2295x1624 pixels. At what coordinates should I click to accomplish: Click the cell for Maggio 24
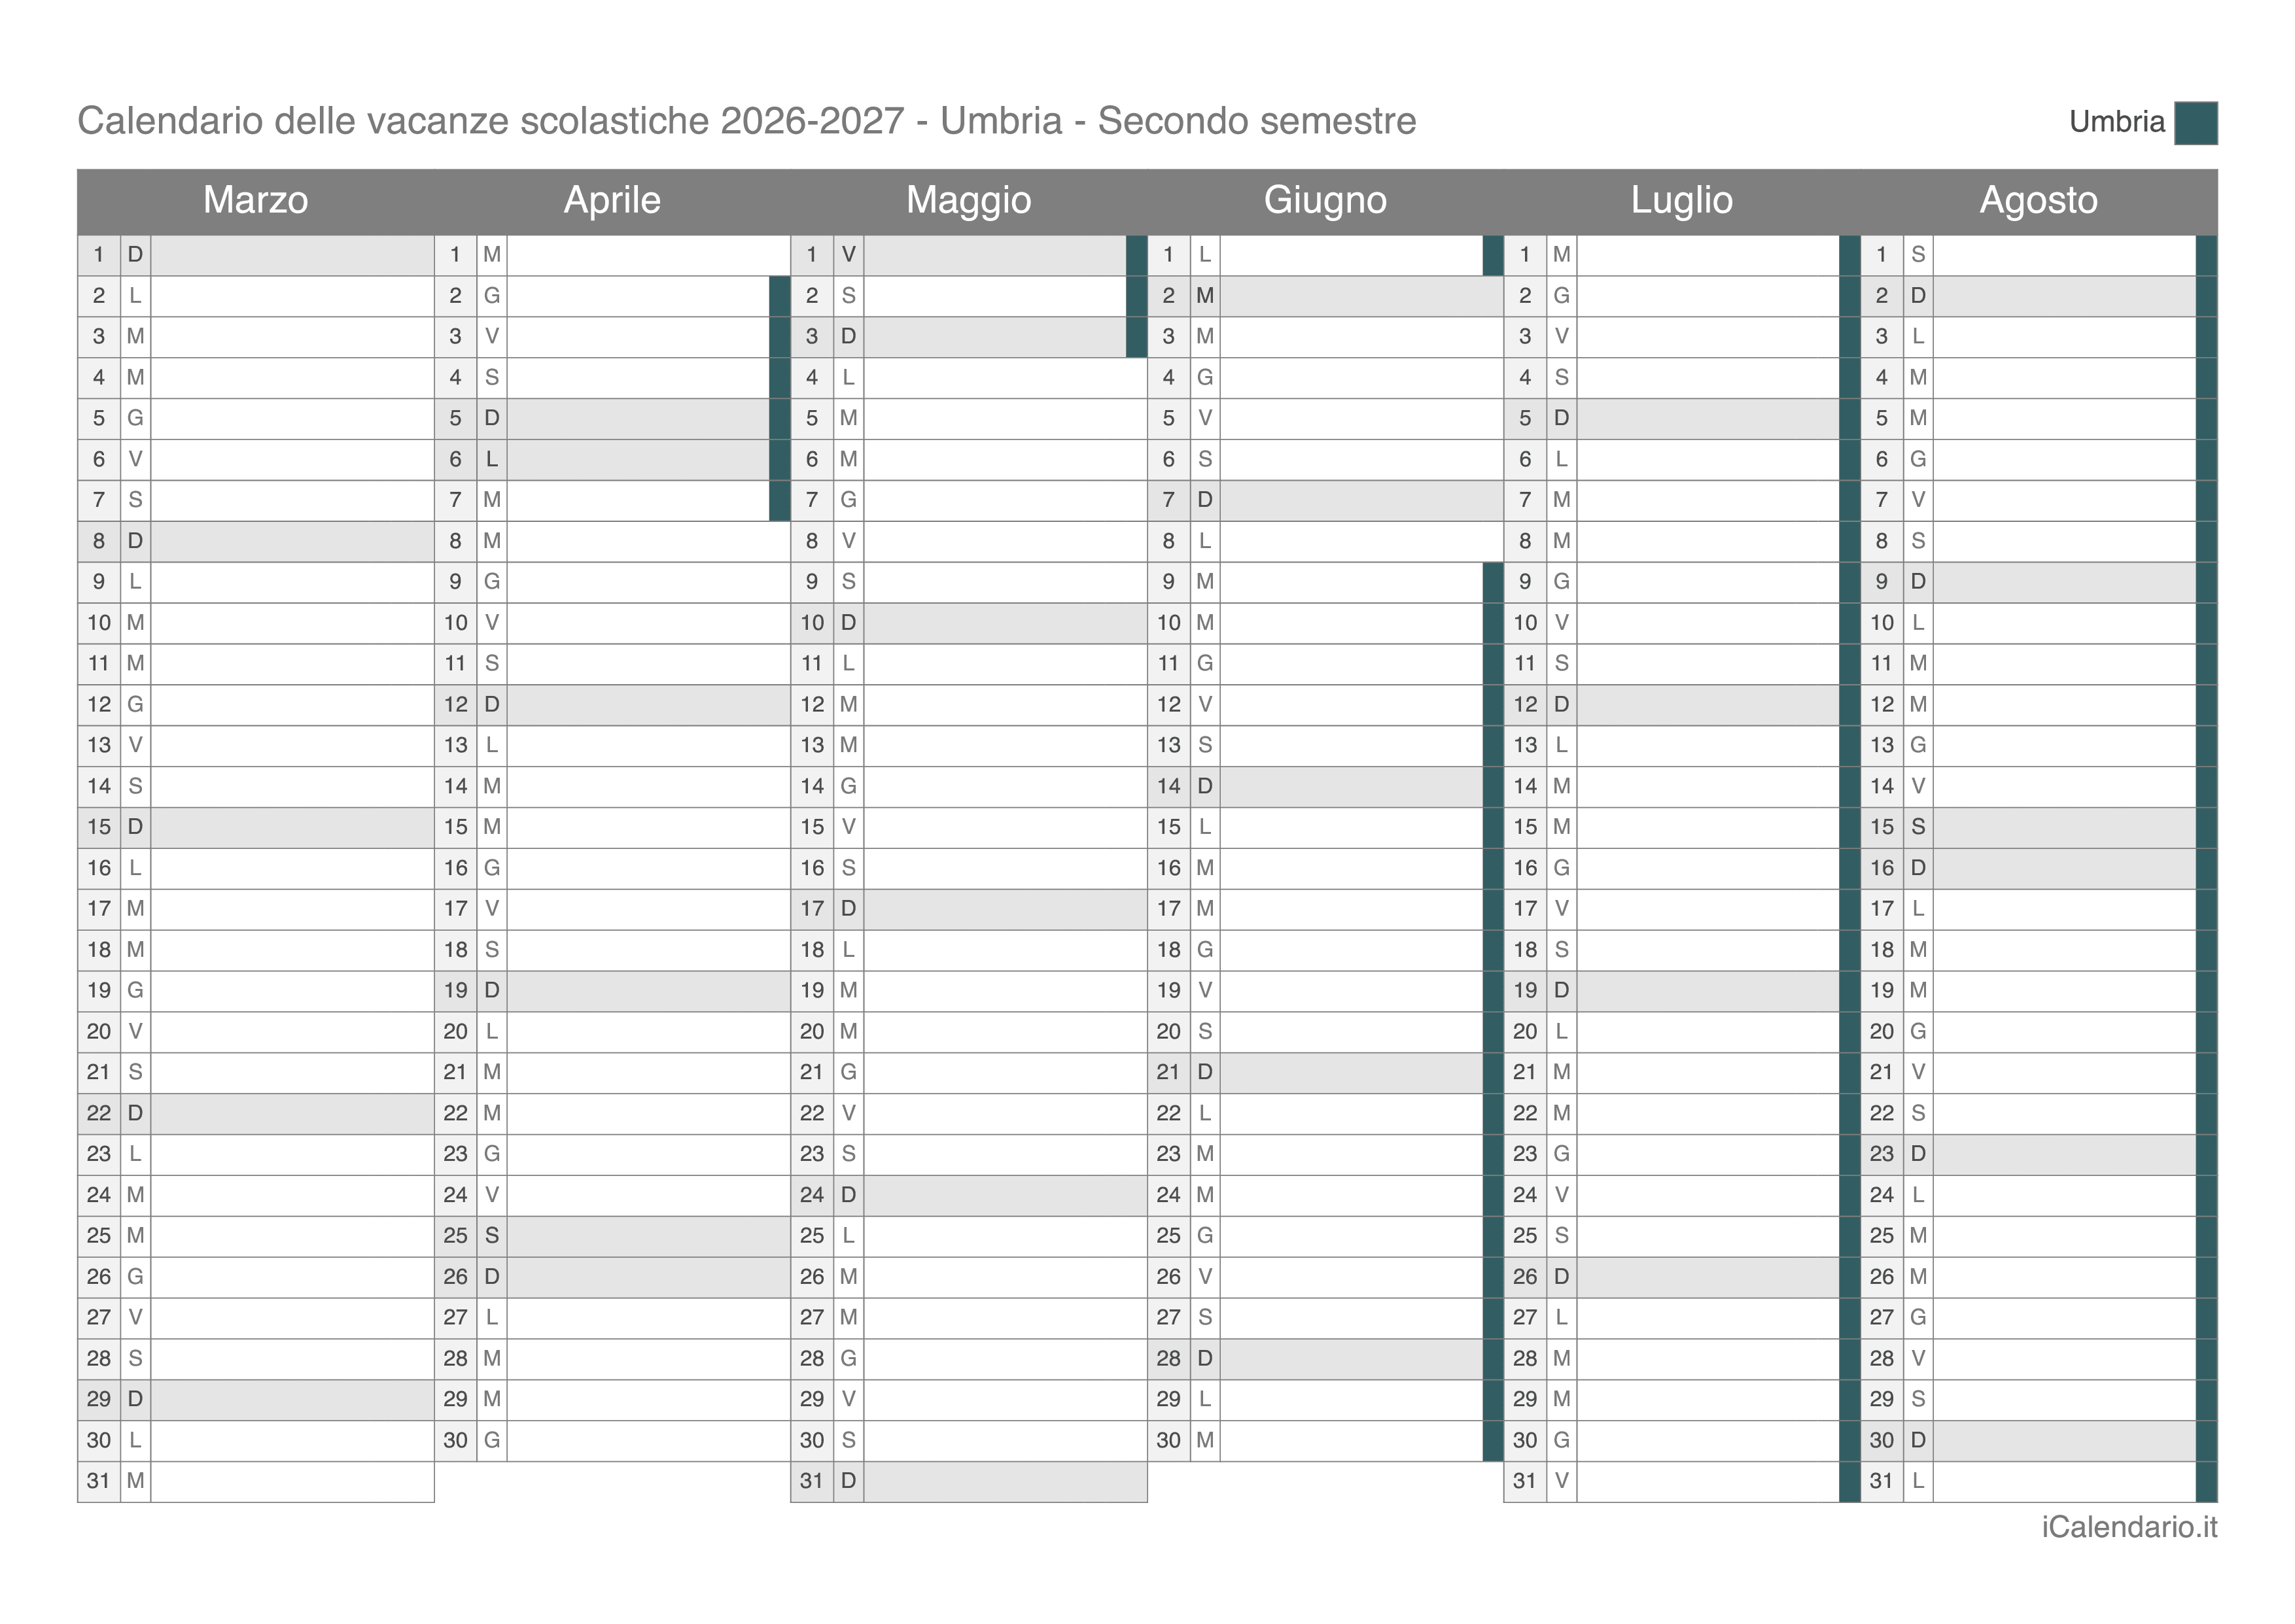[1005, 1195]
